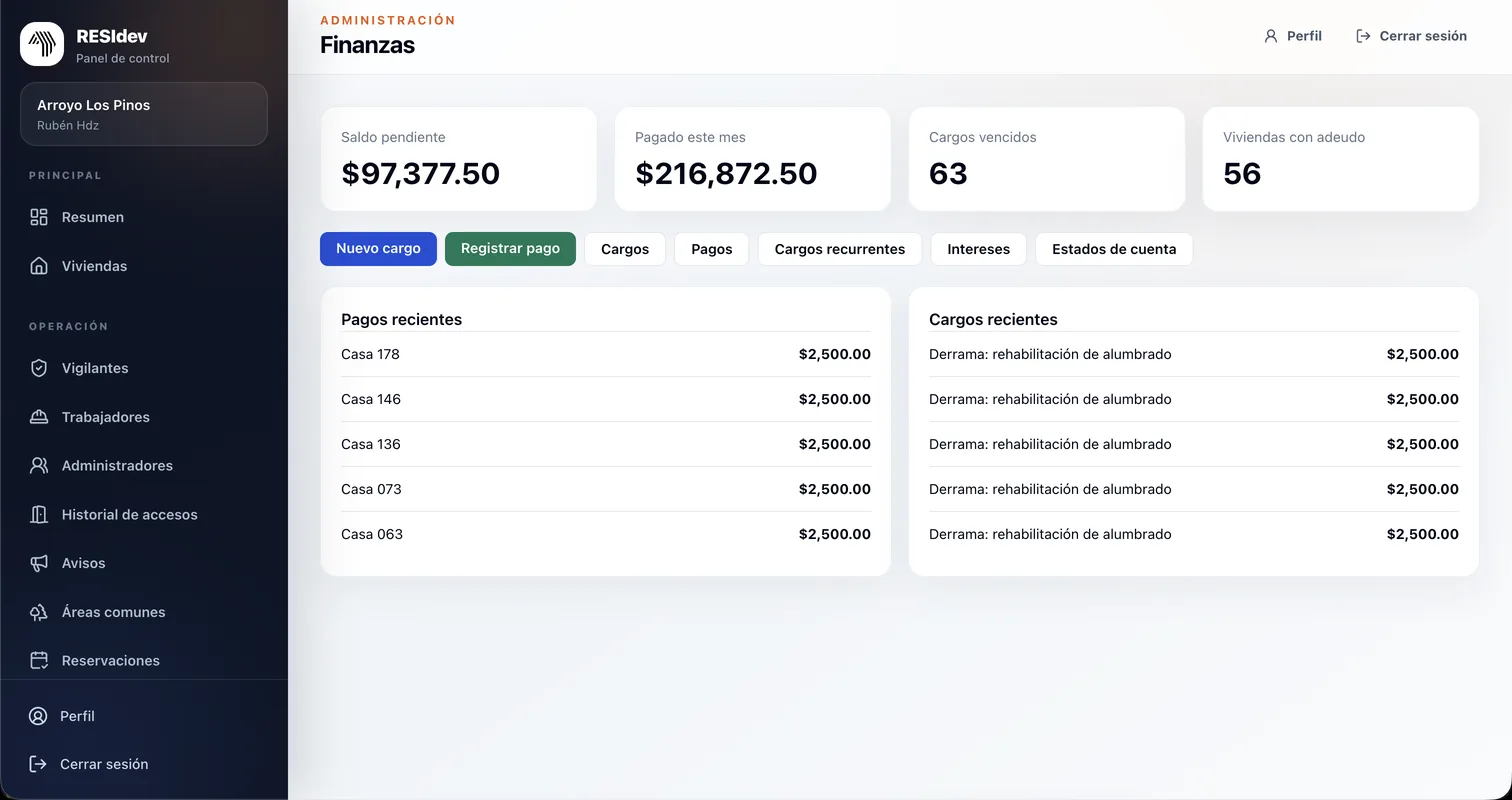
Task: Open the Intereses tab
Action: click(979, 249)
